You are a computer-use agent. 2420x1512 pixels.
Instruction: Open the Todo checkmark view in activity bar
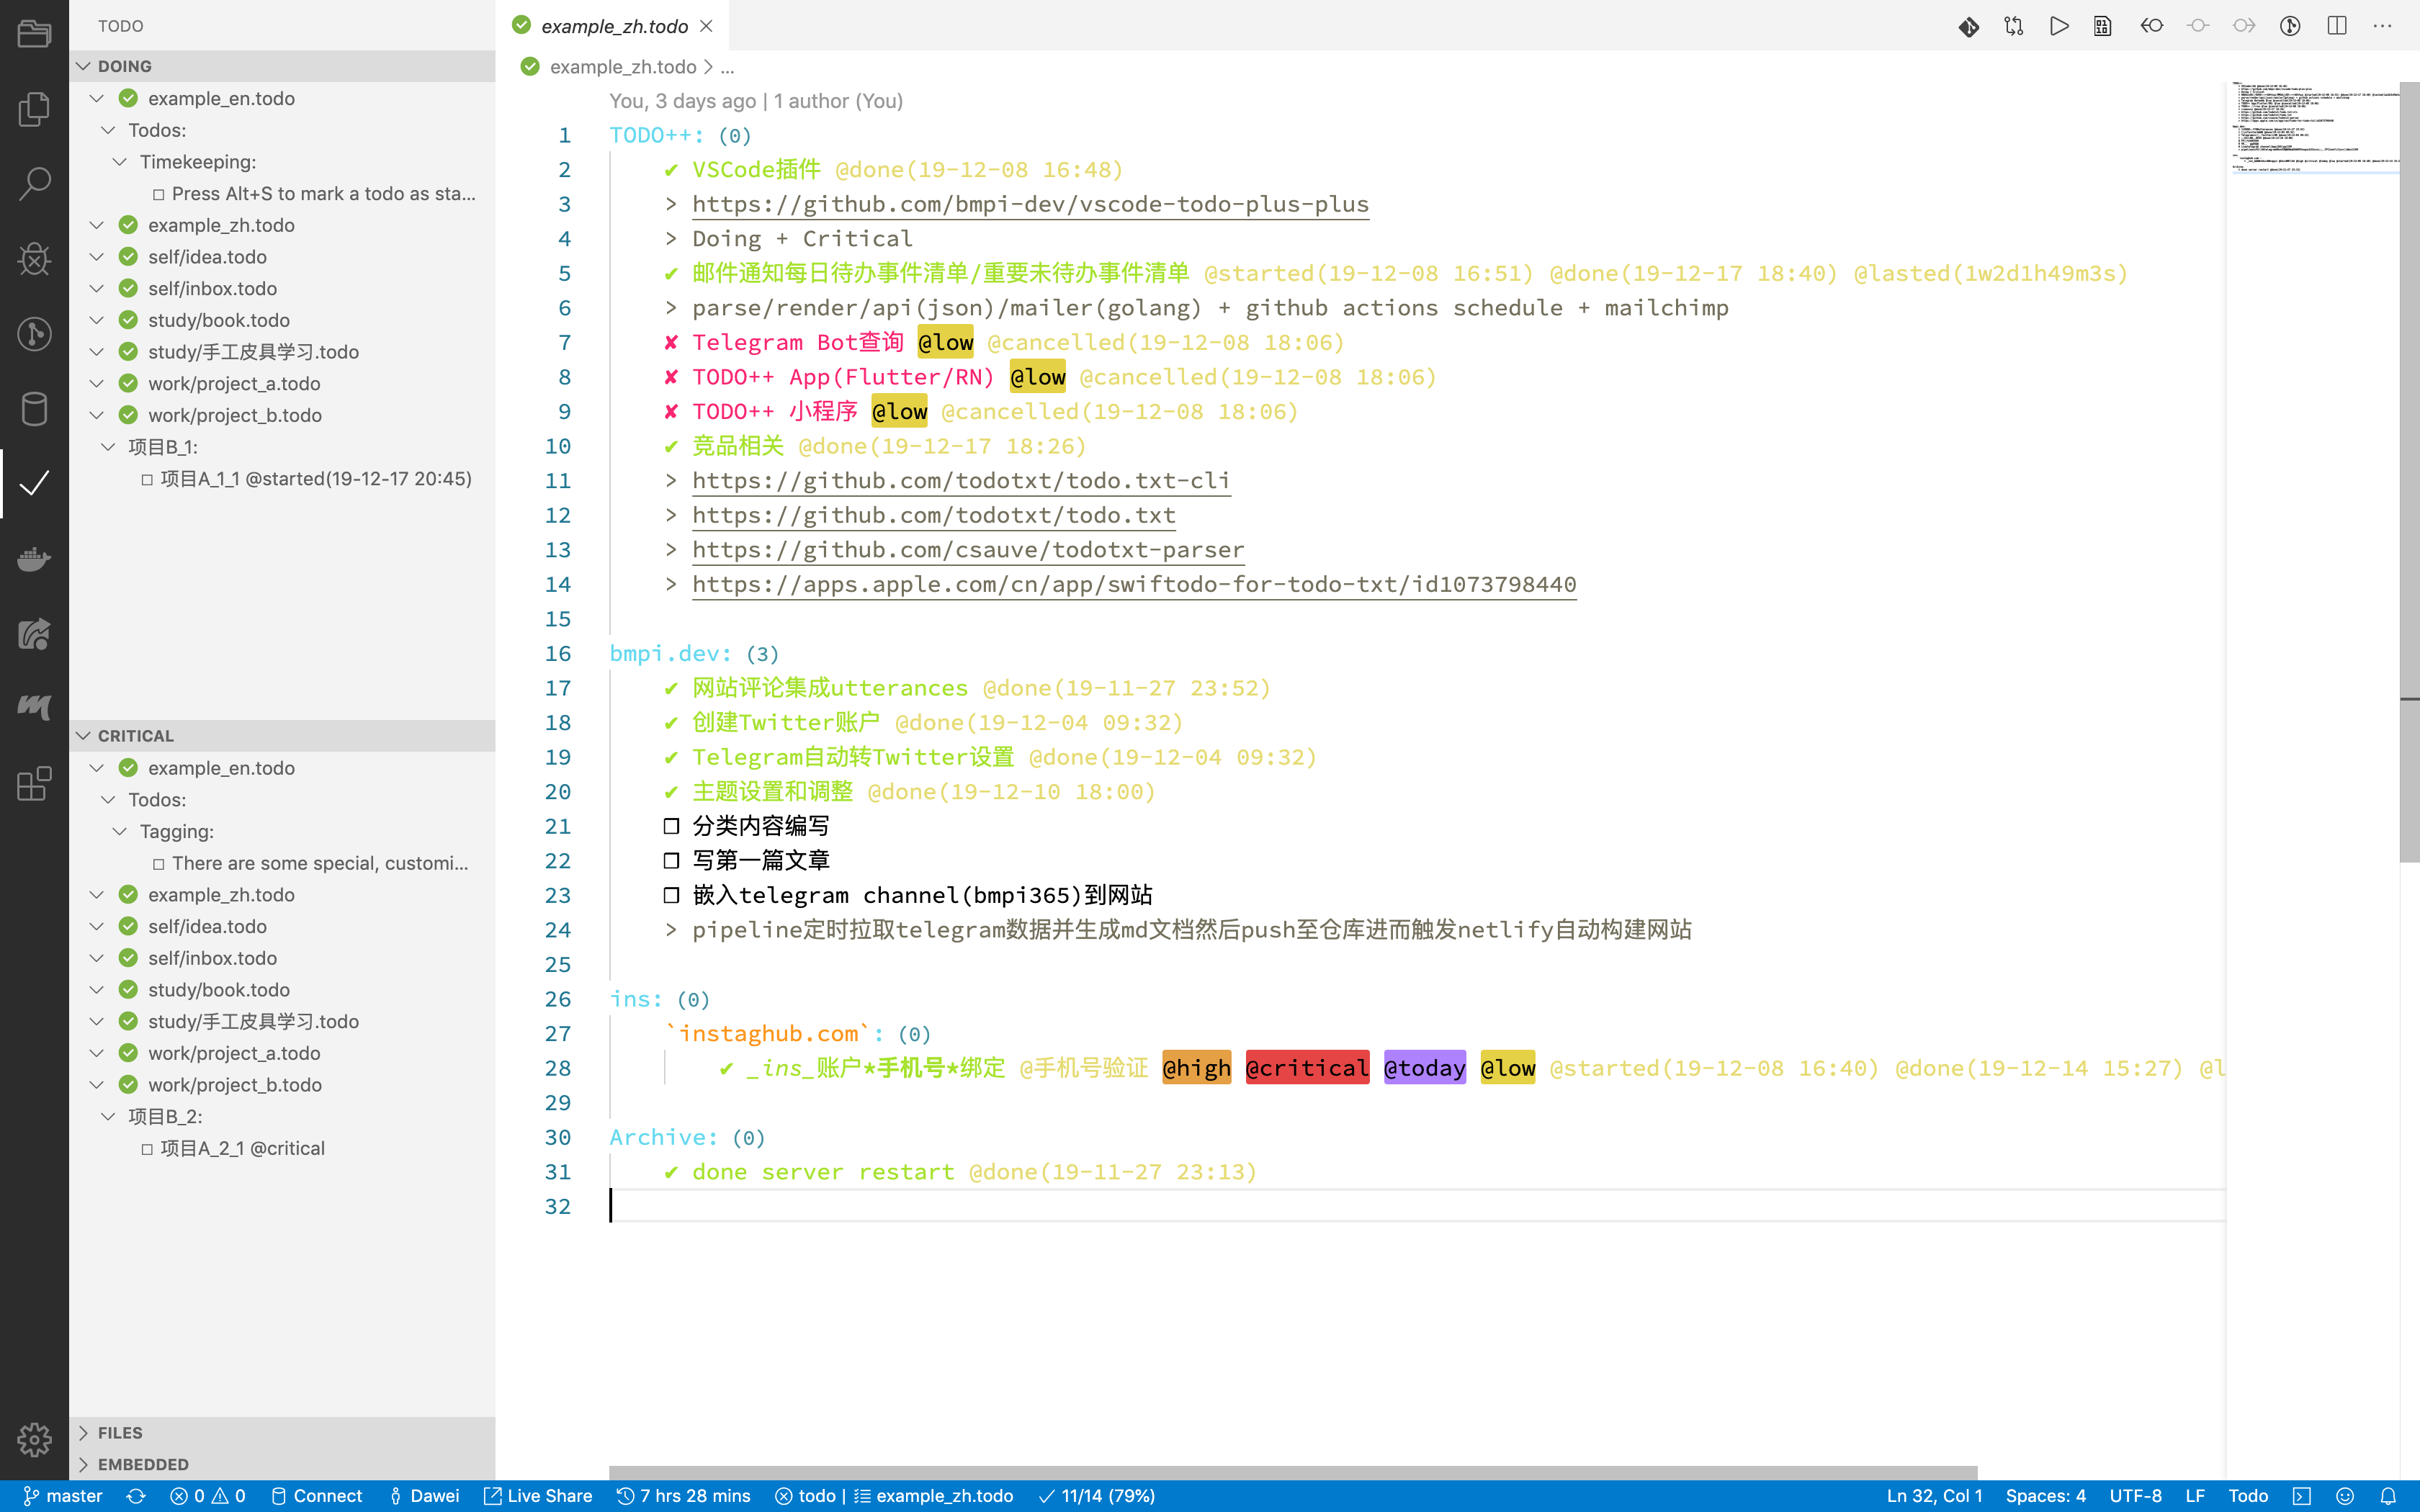coord(34,484)
